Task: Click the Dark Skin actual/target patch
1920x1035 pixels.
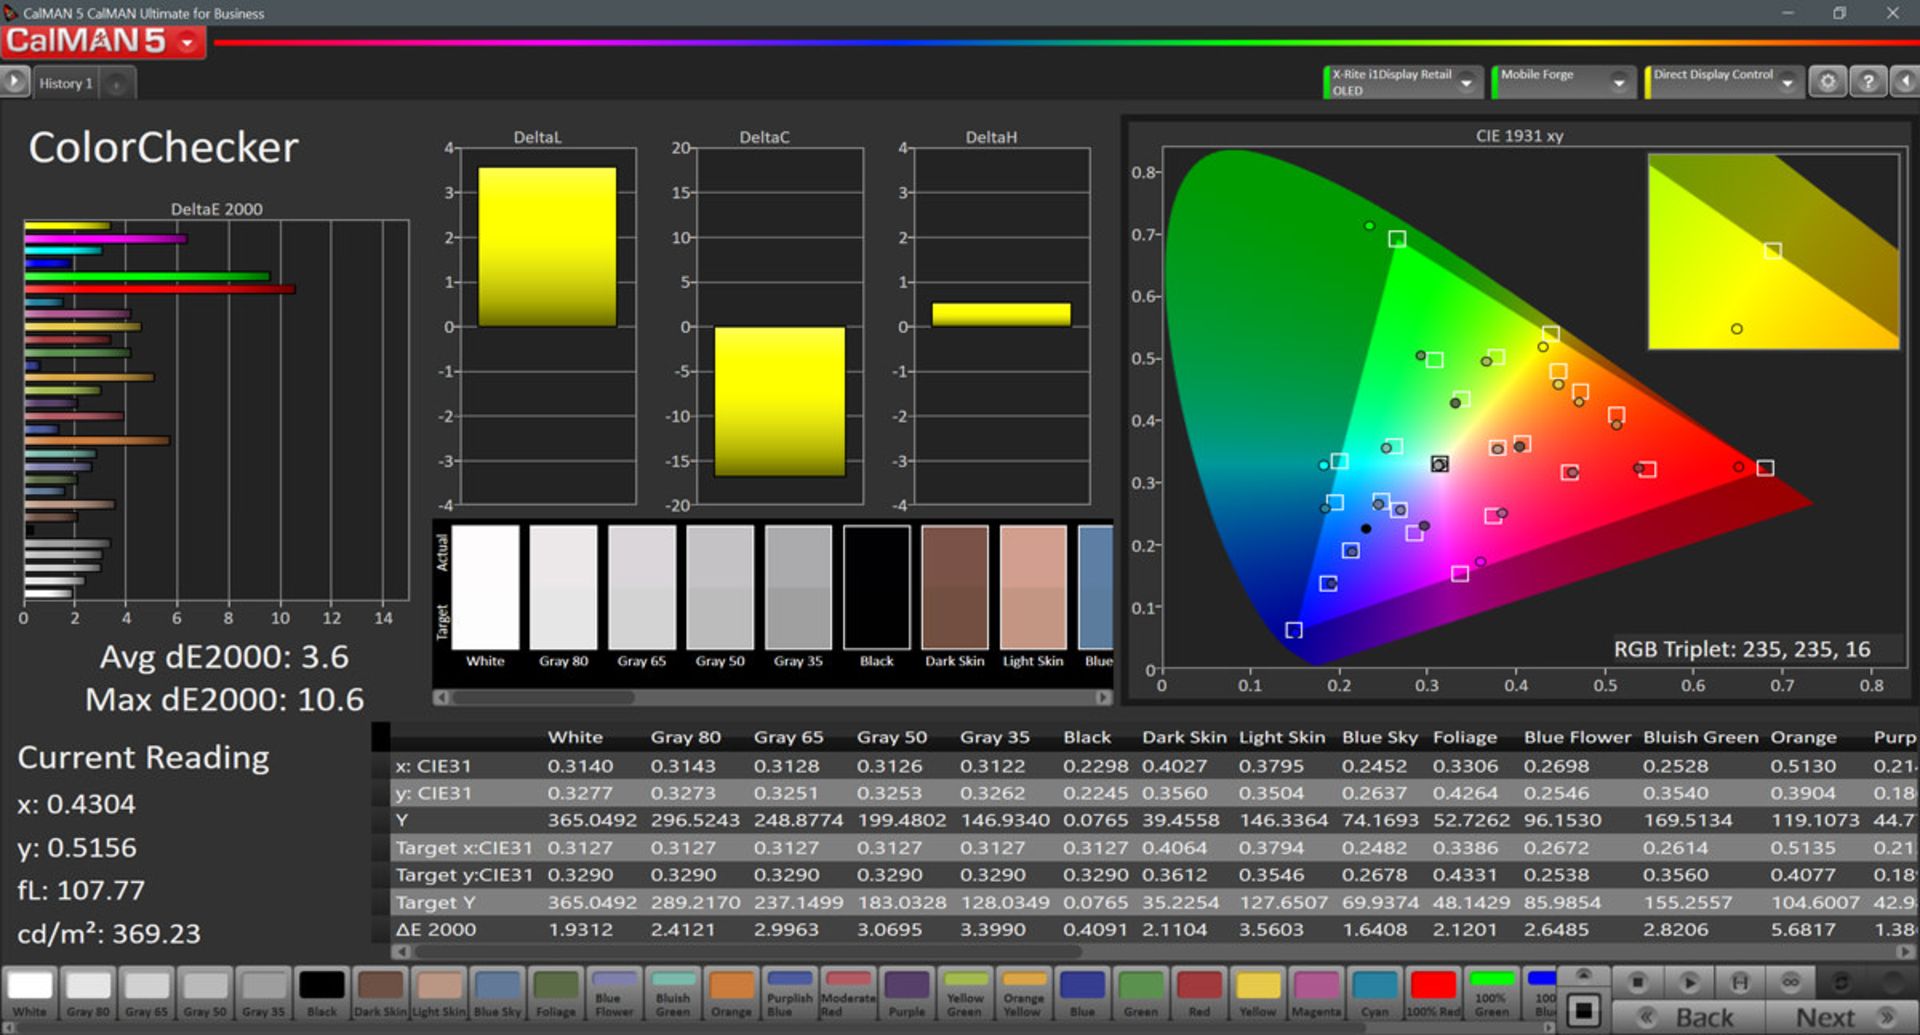Action: (955, 588)
